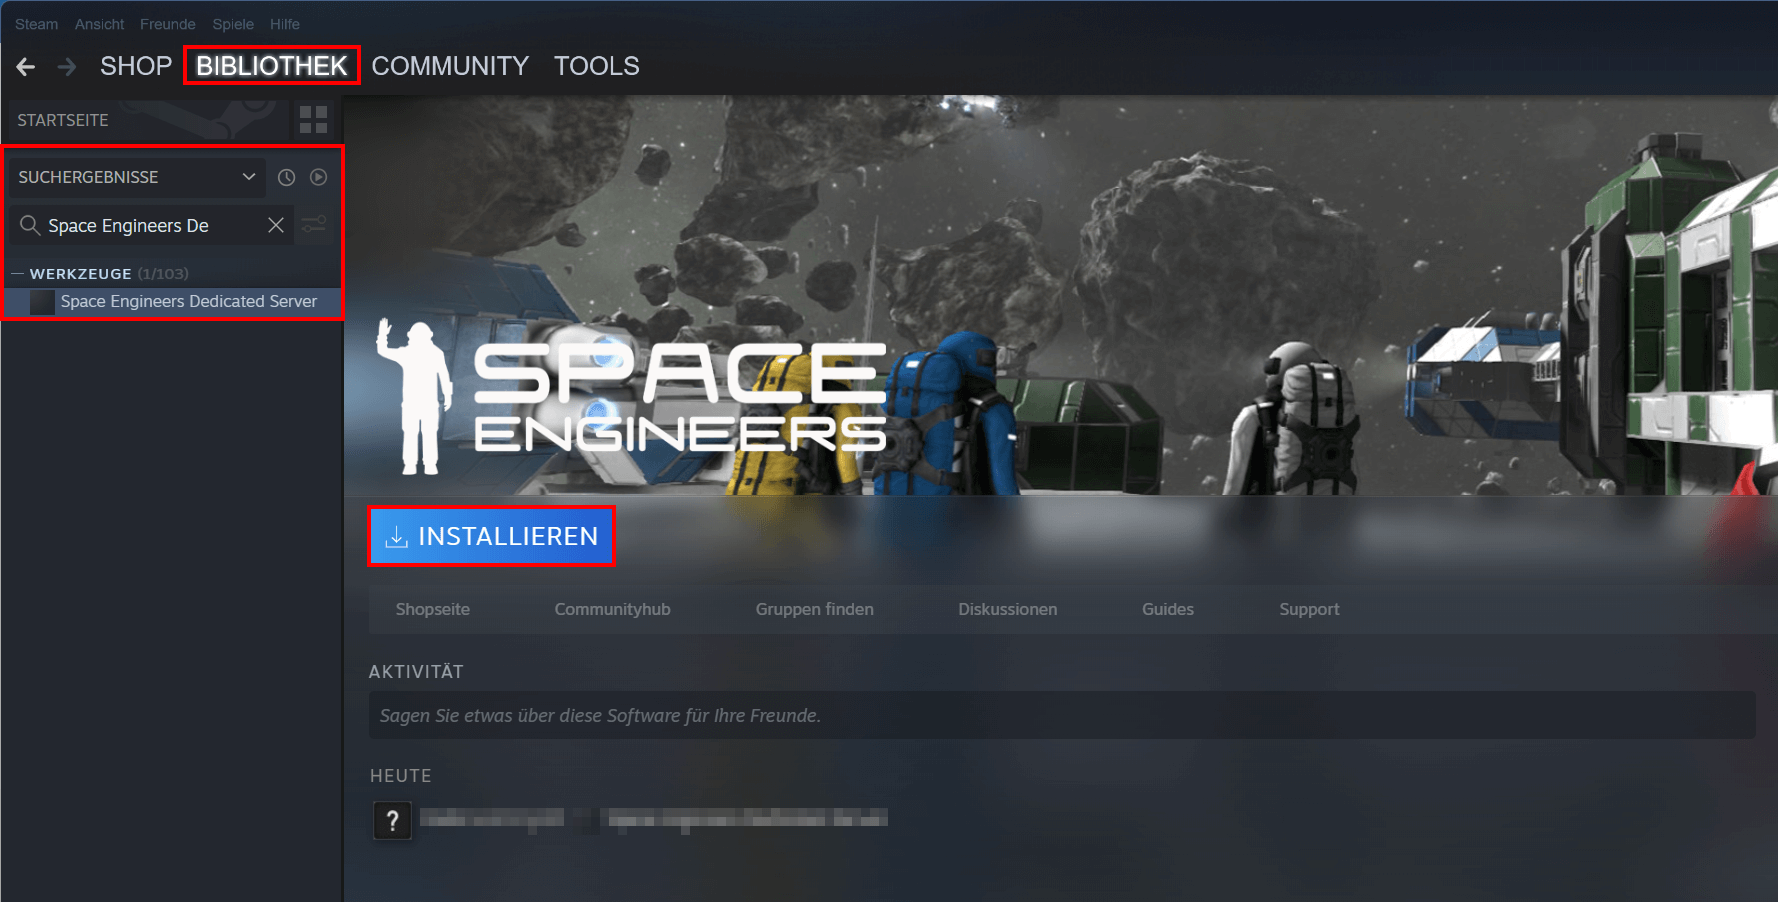1778x902 pixels.
Task: Open the Spiele menu
Action: pyautogui.click(x=233, y=24)
